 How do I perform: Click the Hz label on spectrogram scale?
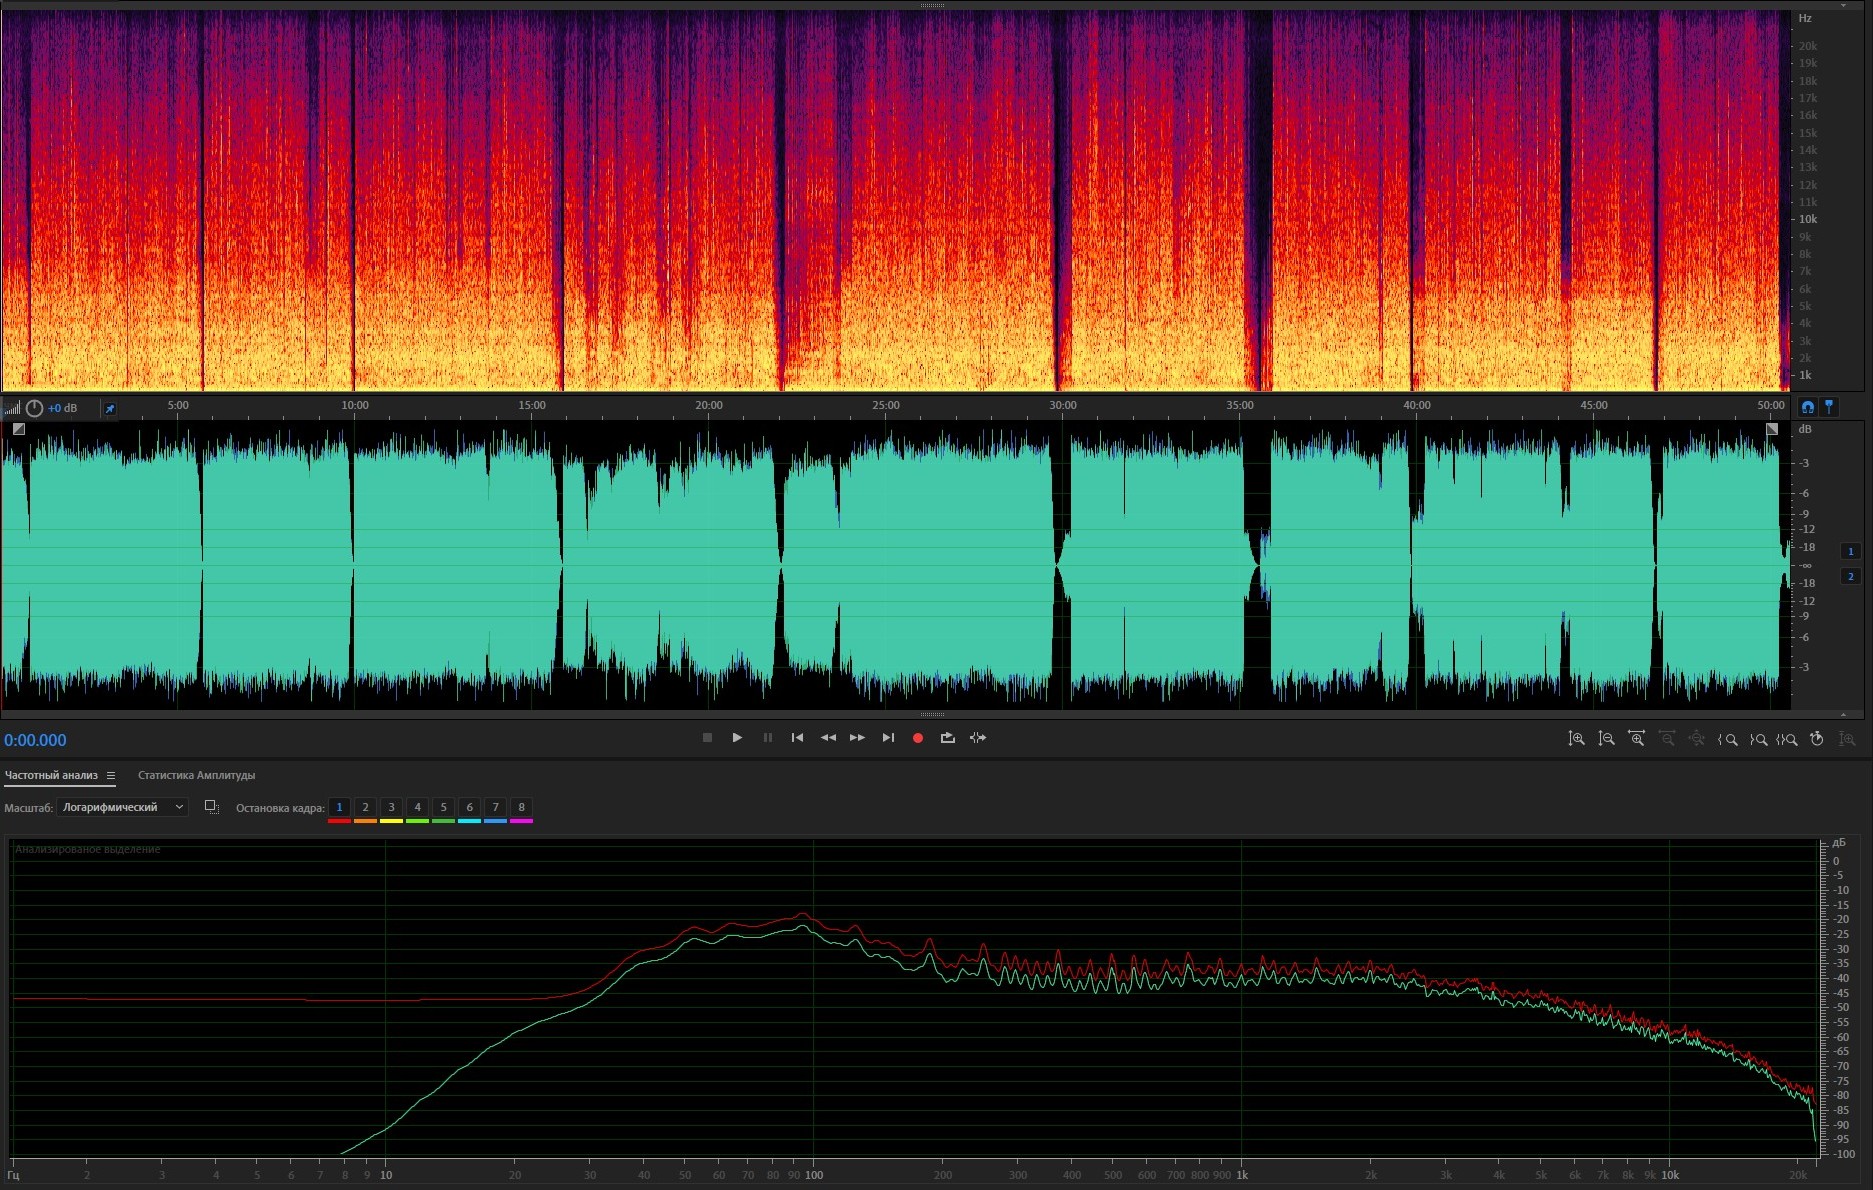point(1805,18)
